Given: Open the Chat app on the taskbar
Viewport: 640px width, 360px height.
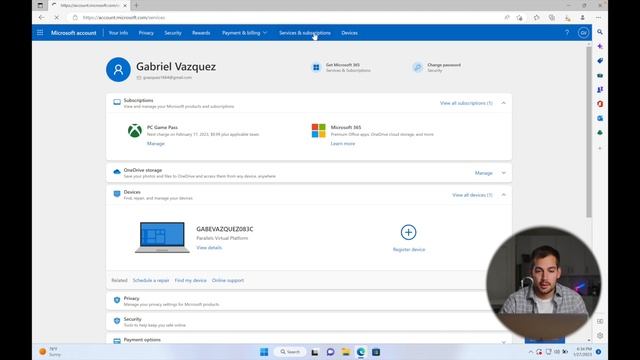Looking at the screenshot, I should click(x=330, y=352).
